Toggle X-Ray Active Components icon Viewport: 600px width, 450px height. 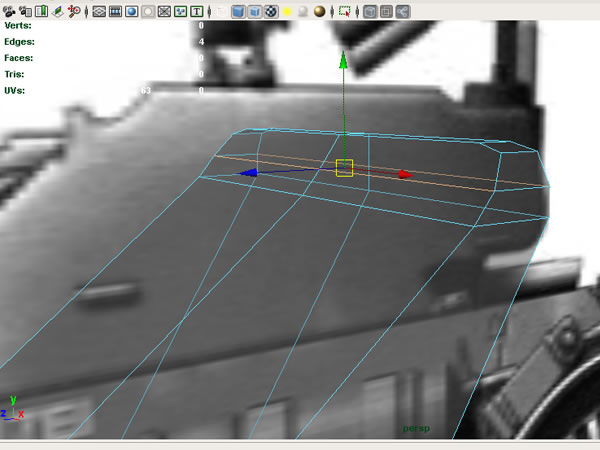[386, 11]
